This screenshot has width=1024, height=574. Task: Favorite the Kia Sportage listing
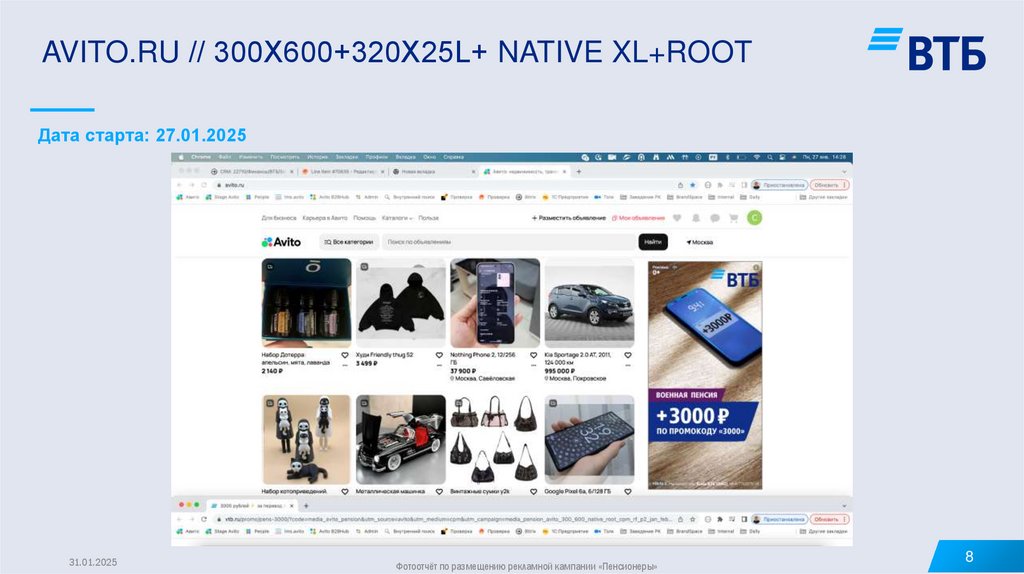point(628,355)
